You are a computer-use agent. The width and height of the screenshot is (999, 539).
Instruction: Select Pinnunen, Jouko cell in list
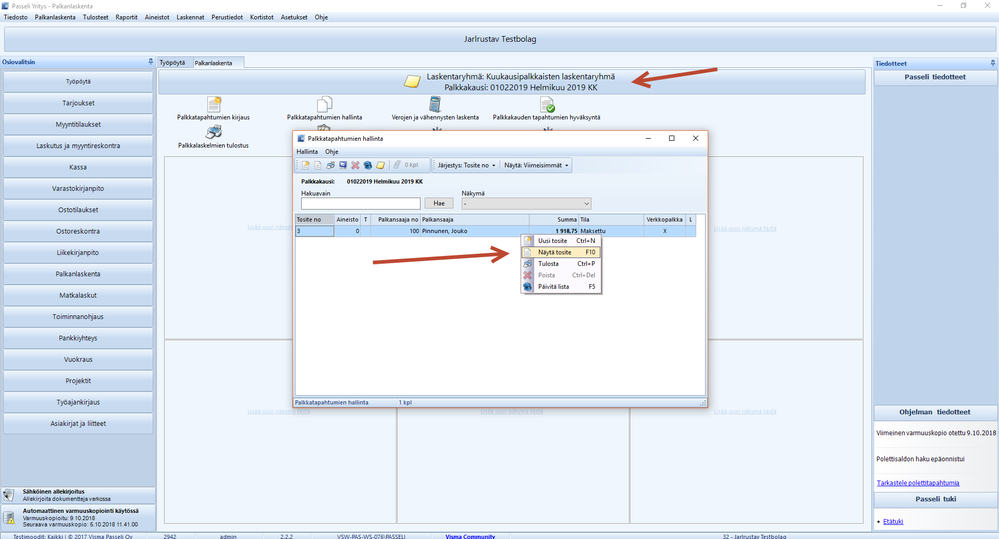475,231
